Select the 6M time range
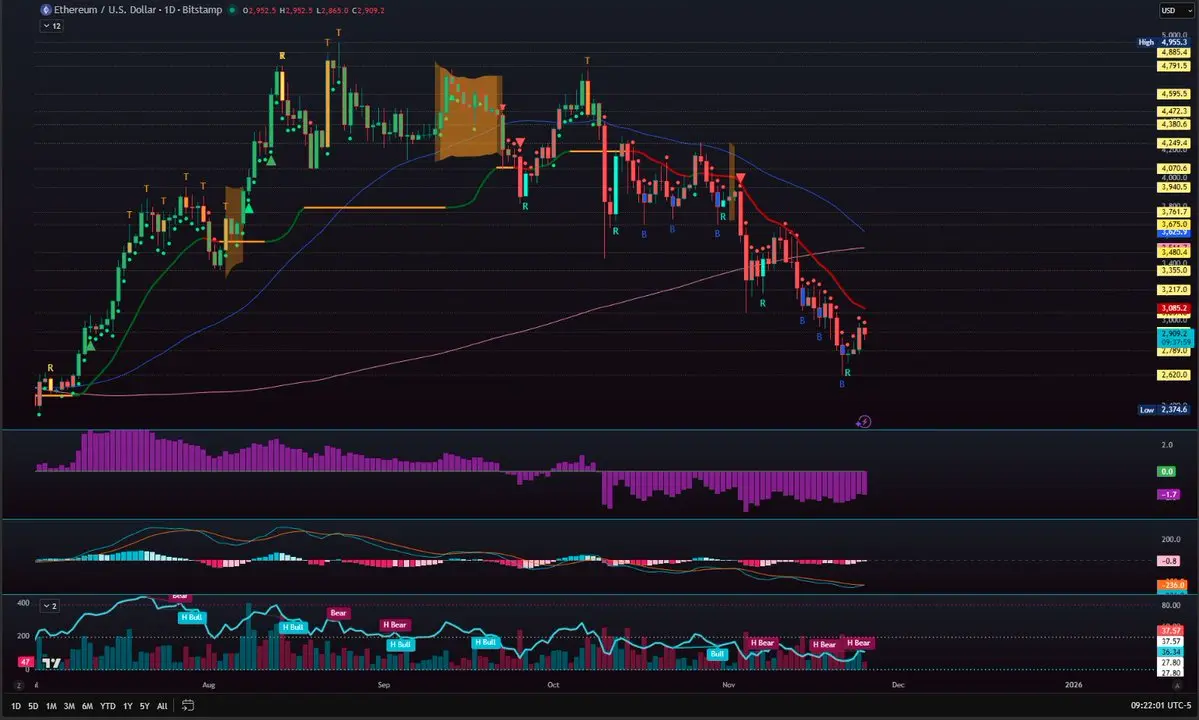 87,706
